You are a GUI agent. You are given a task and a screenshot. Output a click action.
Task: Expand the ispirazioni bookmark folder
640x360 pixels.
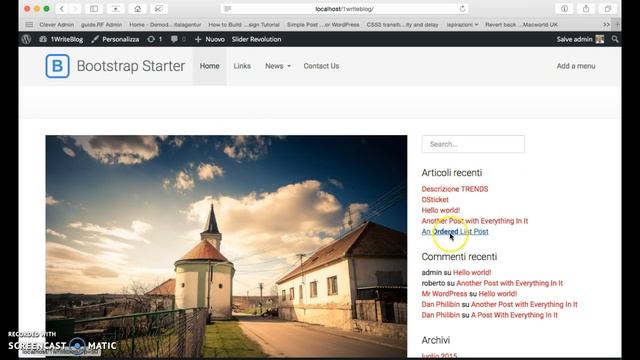tap(462, 24)
